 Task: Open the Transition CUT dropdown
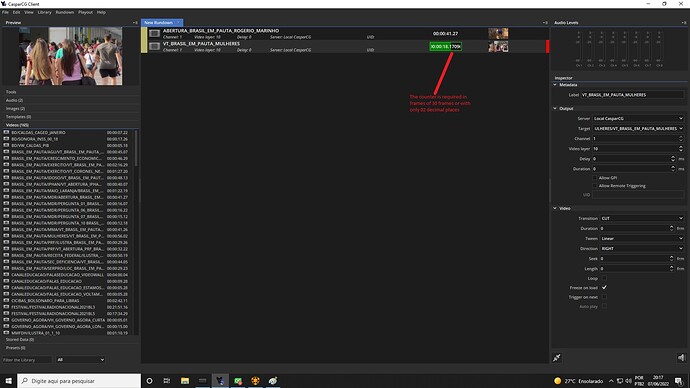tap(642, 218)
